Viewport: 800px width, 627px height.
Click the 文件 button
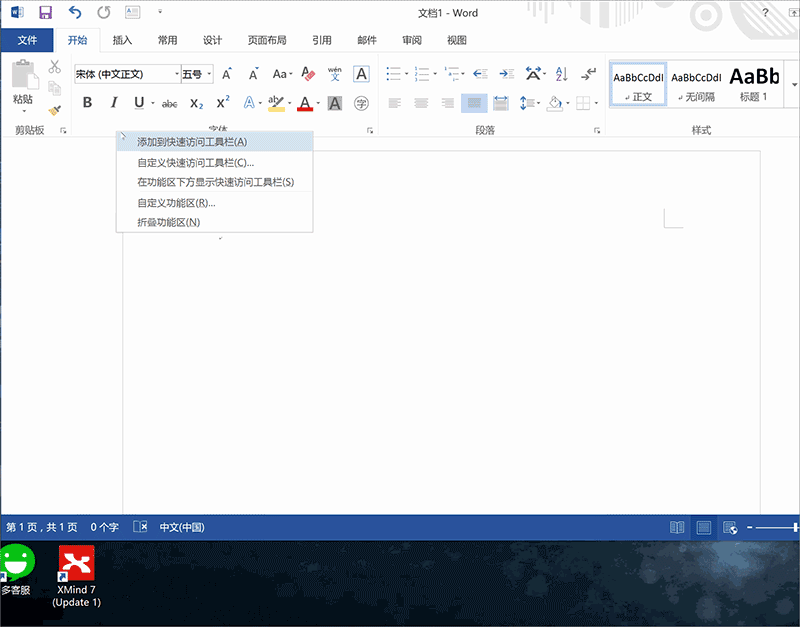[x=27, y=41]
